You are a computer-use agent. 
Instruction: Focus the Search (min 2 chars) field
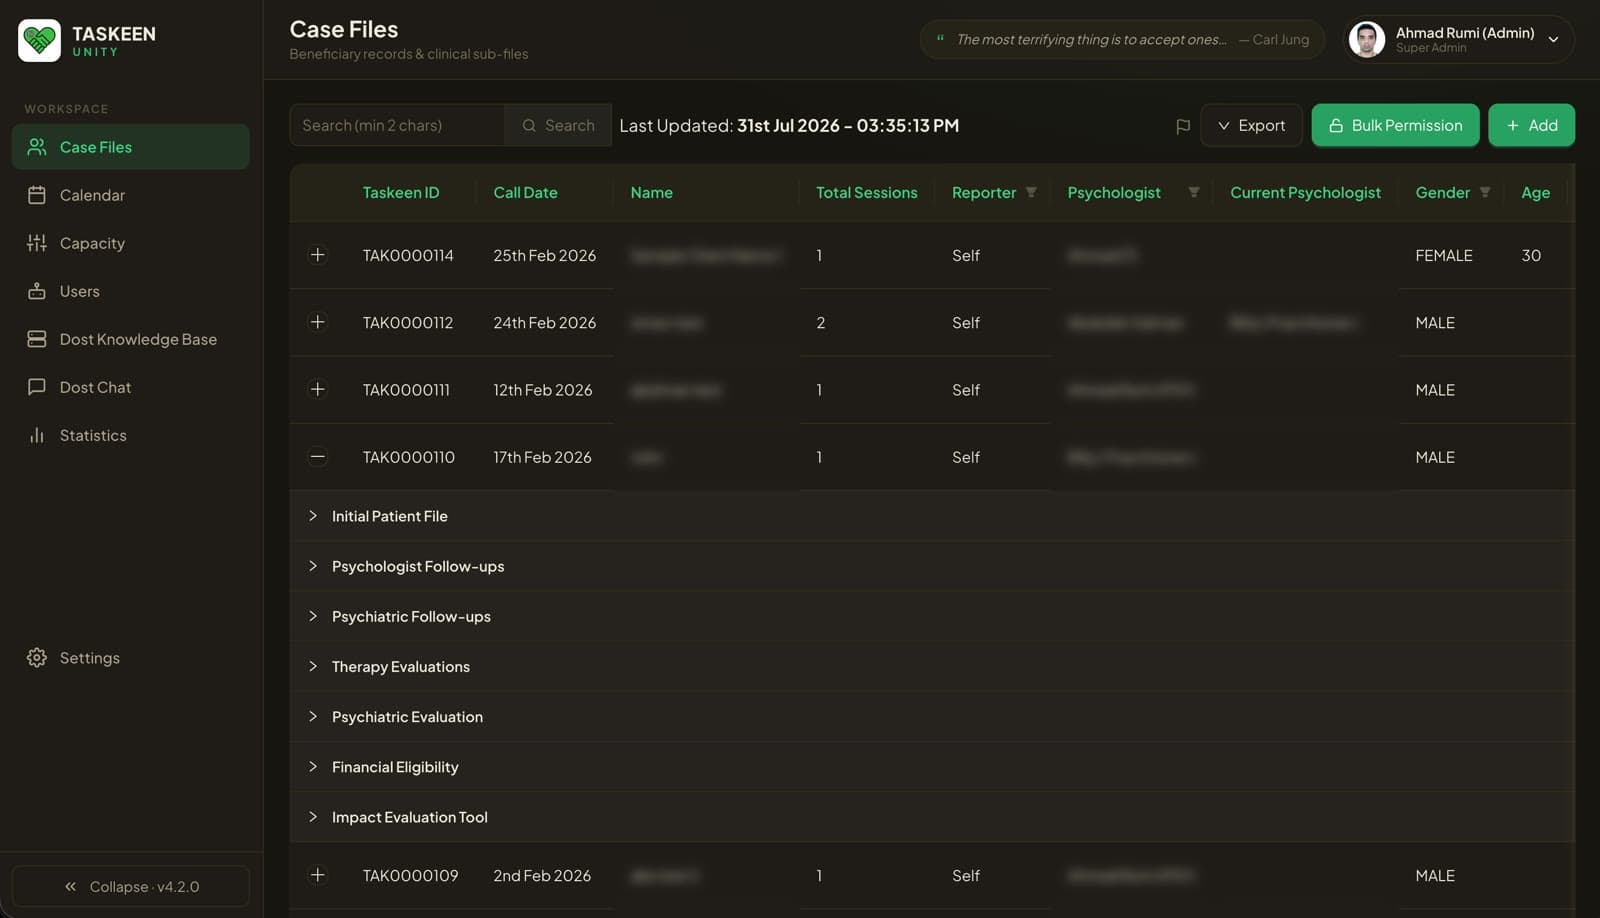pyautogui.click(x=397, y=125)
